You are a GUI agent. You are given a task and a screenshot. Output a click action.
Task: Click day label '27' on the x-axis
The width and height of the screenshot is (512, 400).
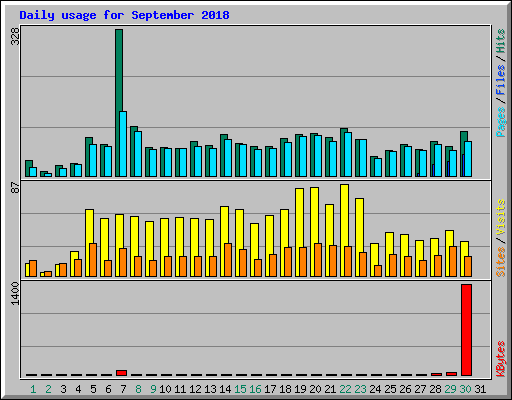click(x=420, y=389)
